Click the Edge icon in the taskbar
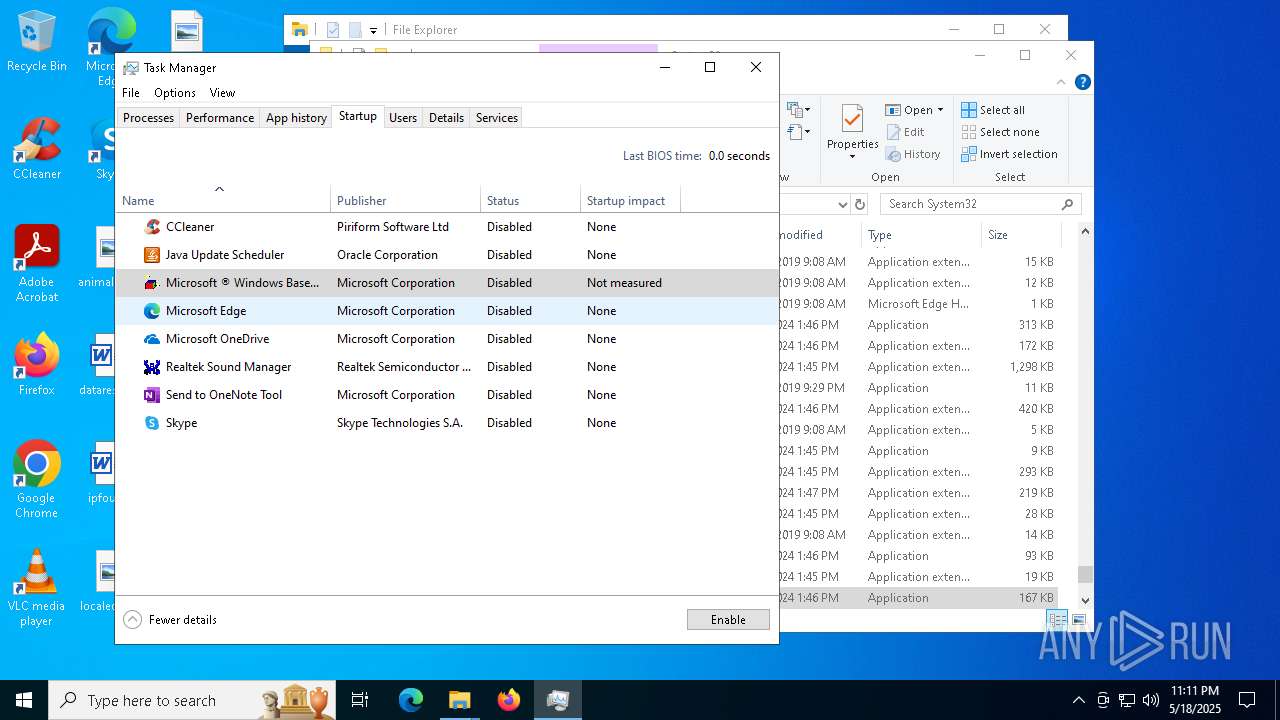The height and width of the screenshot is (720, 1280). coord(411,700)
